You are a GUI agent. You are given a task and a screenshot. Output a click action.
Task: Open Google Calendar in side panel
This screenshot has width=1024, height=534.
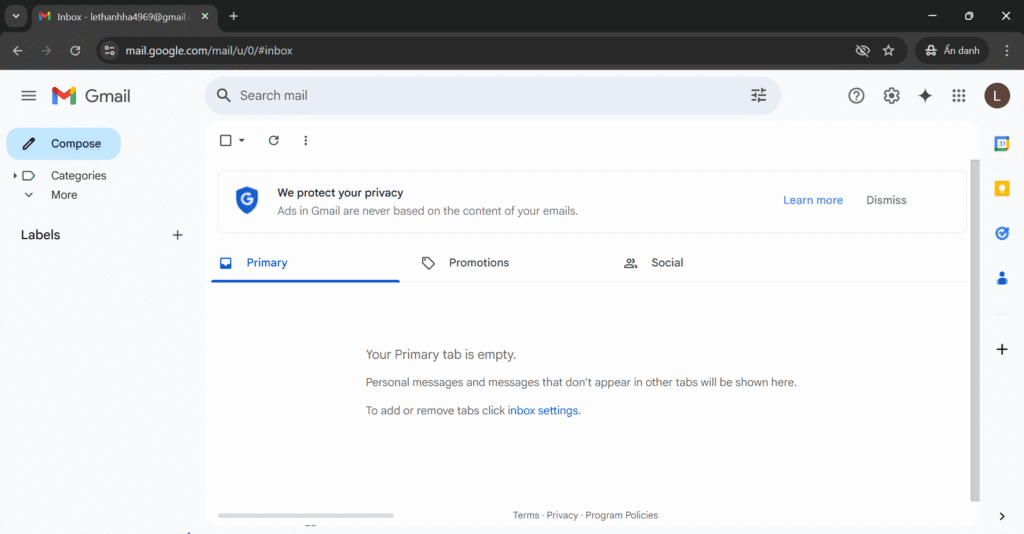(x=1001, y=144)
